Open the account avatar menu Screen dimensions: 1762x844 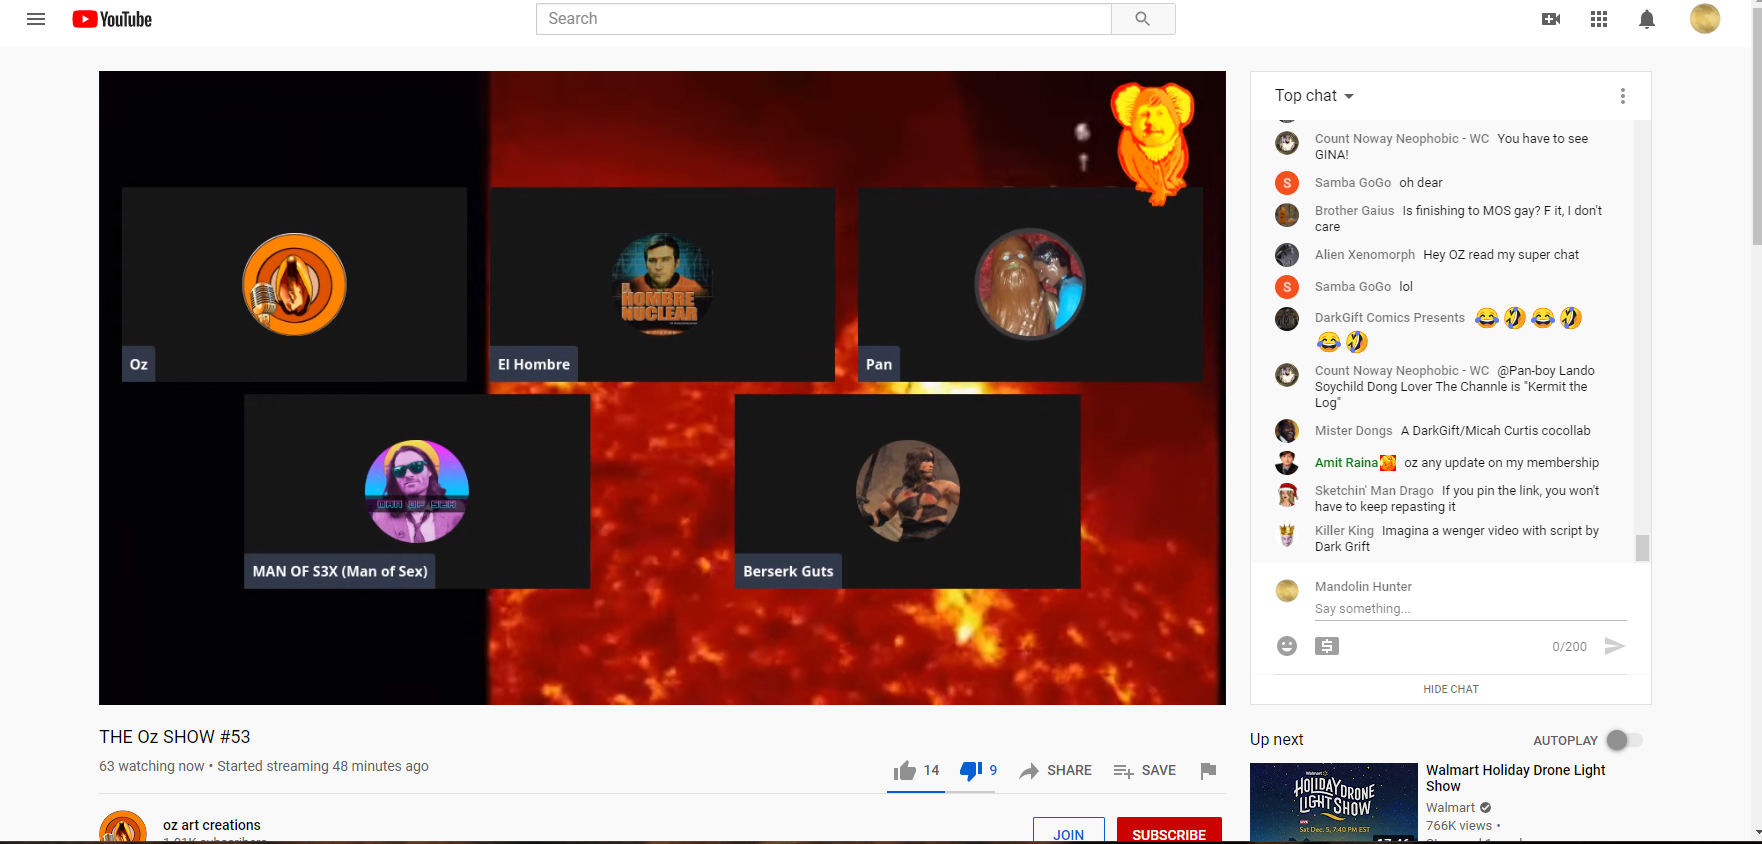coord(1705,19)
